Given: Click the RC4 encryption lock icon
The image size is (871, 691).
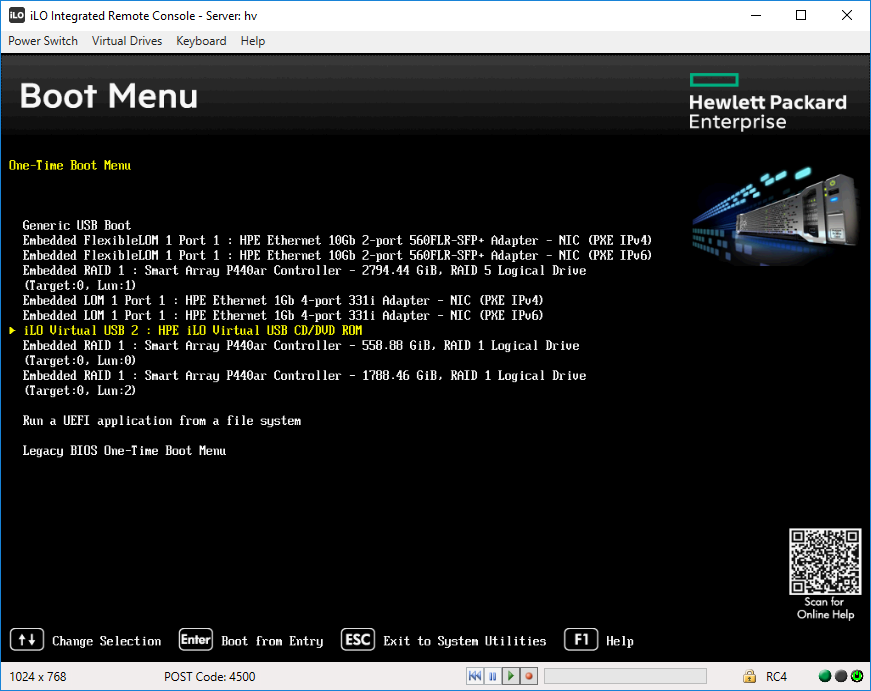Looking at the screenshot, I should tap(748, 676).
